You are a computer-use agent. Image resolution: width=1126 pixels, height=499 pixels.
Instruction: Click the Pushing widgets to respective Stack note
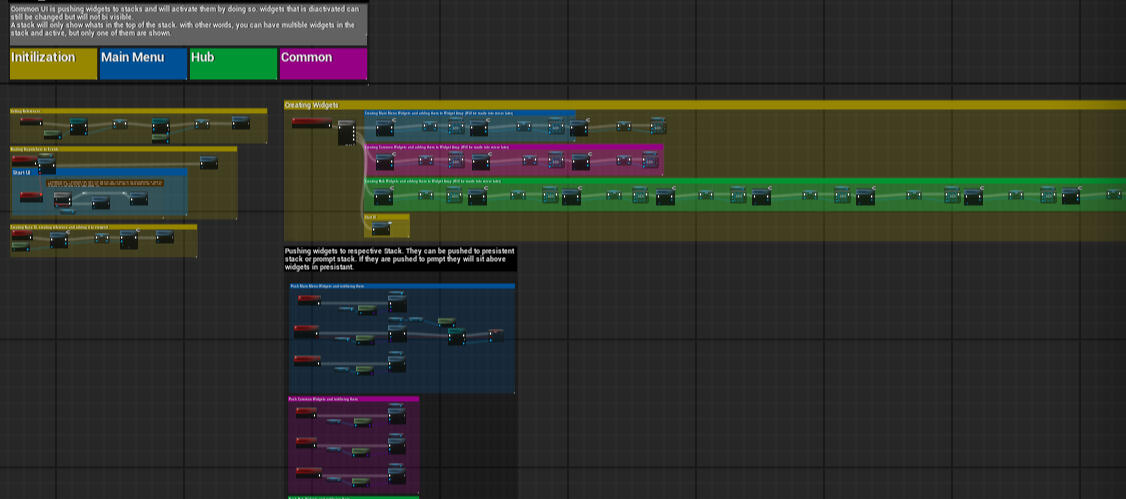coord(400,259)
